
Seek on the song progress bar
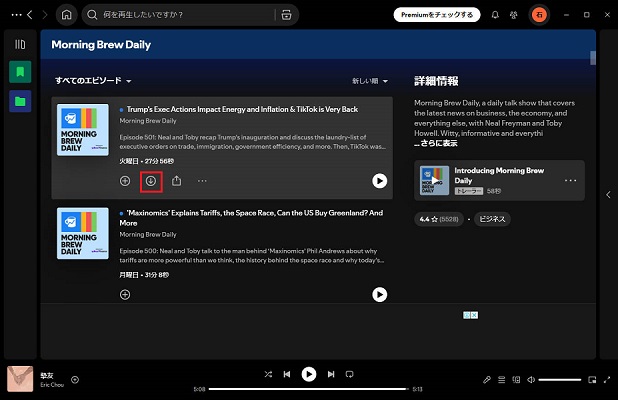pyautogui.click(x=309, y=389)
